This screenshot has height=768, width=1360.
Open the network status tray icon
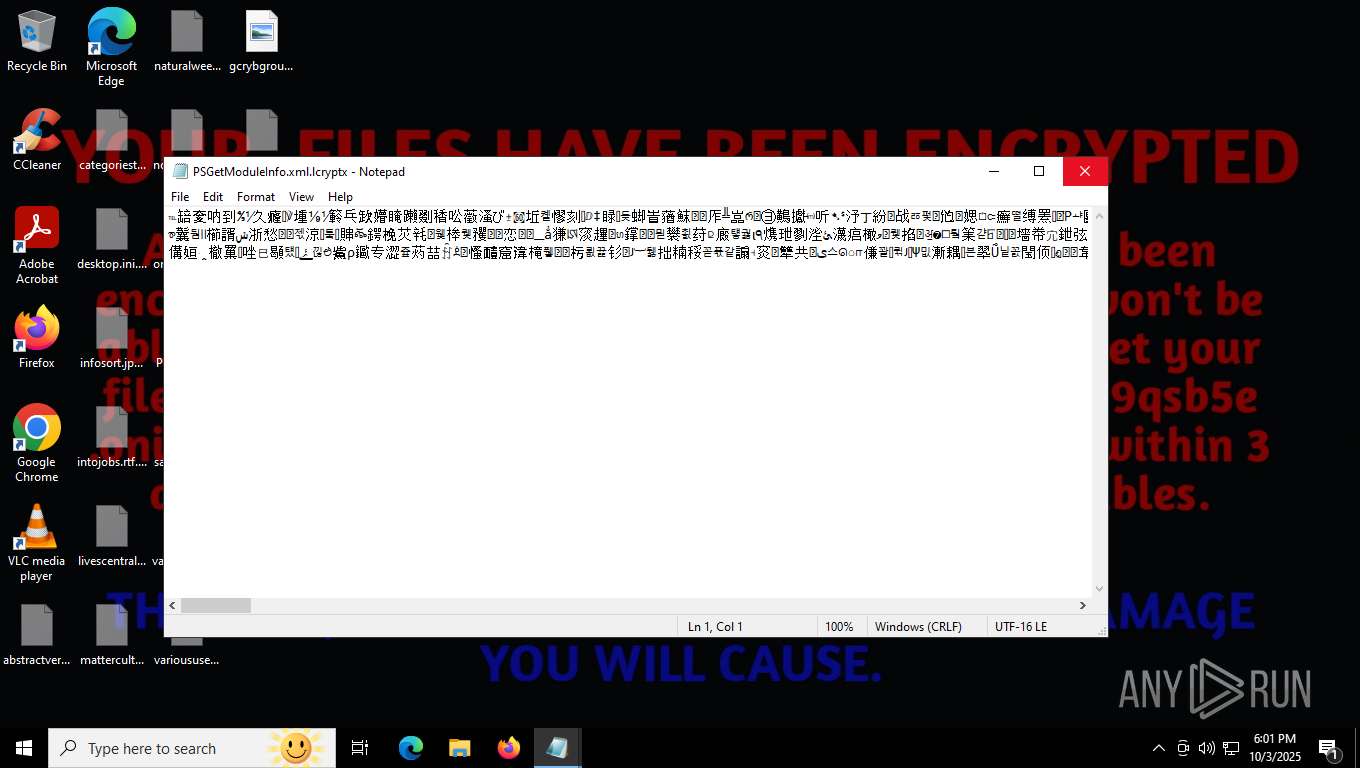pos(1231,748)
